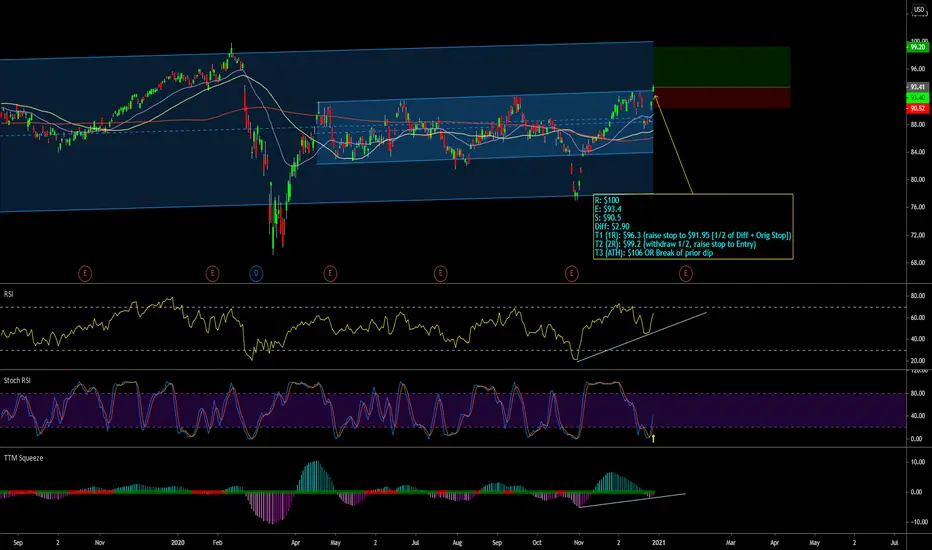This screenshot has height=550, width=932.
Task: Click the 20.00 value on the RSI scale
Action: point(918,361)
